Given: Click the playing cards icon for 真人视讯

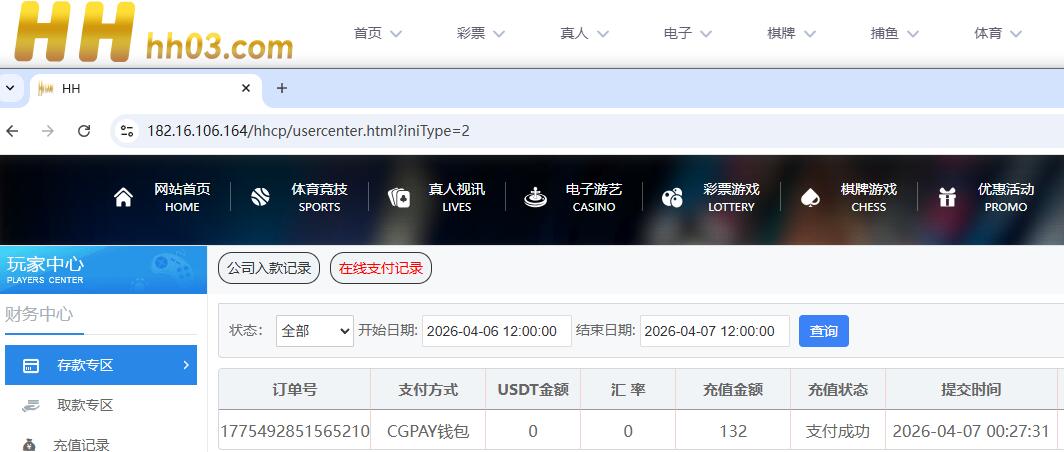Looking at the screenshot, I should (x=399, y=197).
